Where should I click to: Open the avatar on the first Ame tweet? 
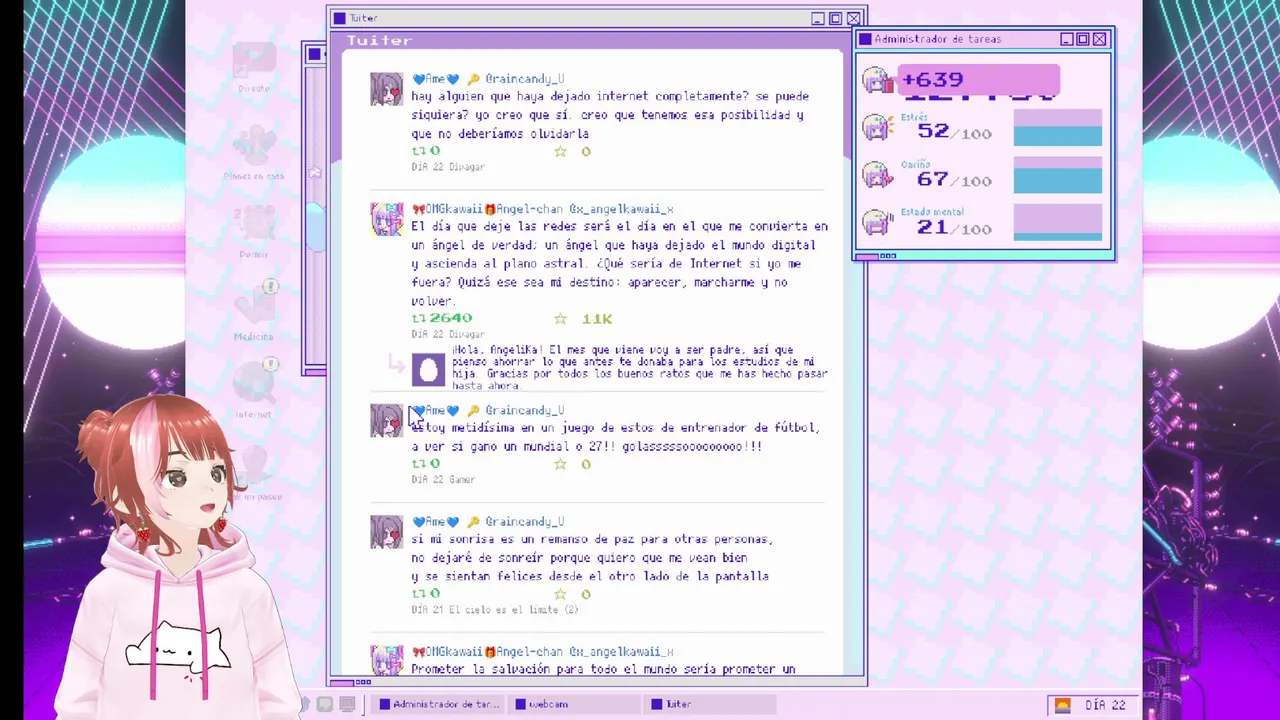point(387,89)
